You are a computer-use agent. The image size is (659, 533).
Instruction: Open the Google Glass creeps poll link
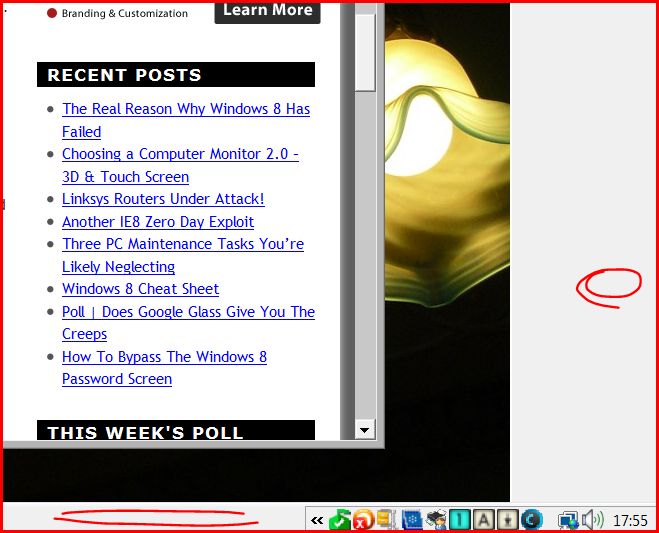[188, 323]
